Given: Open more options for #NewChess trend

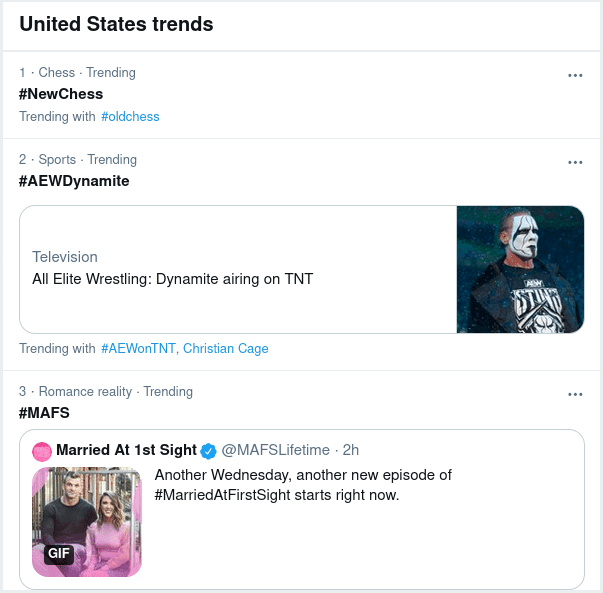Looking at the screenshot, I should coord(575,75).
